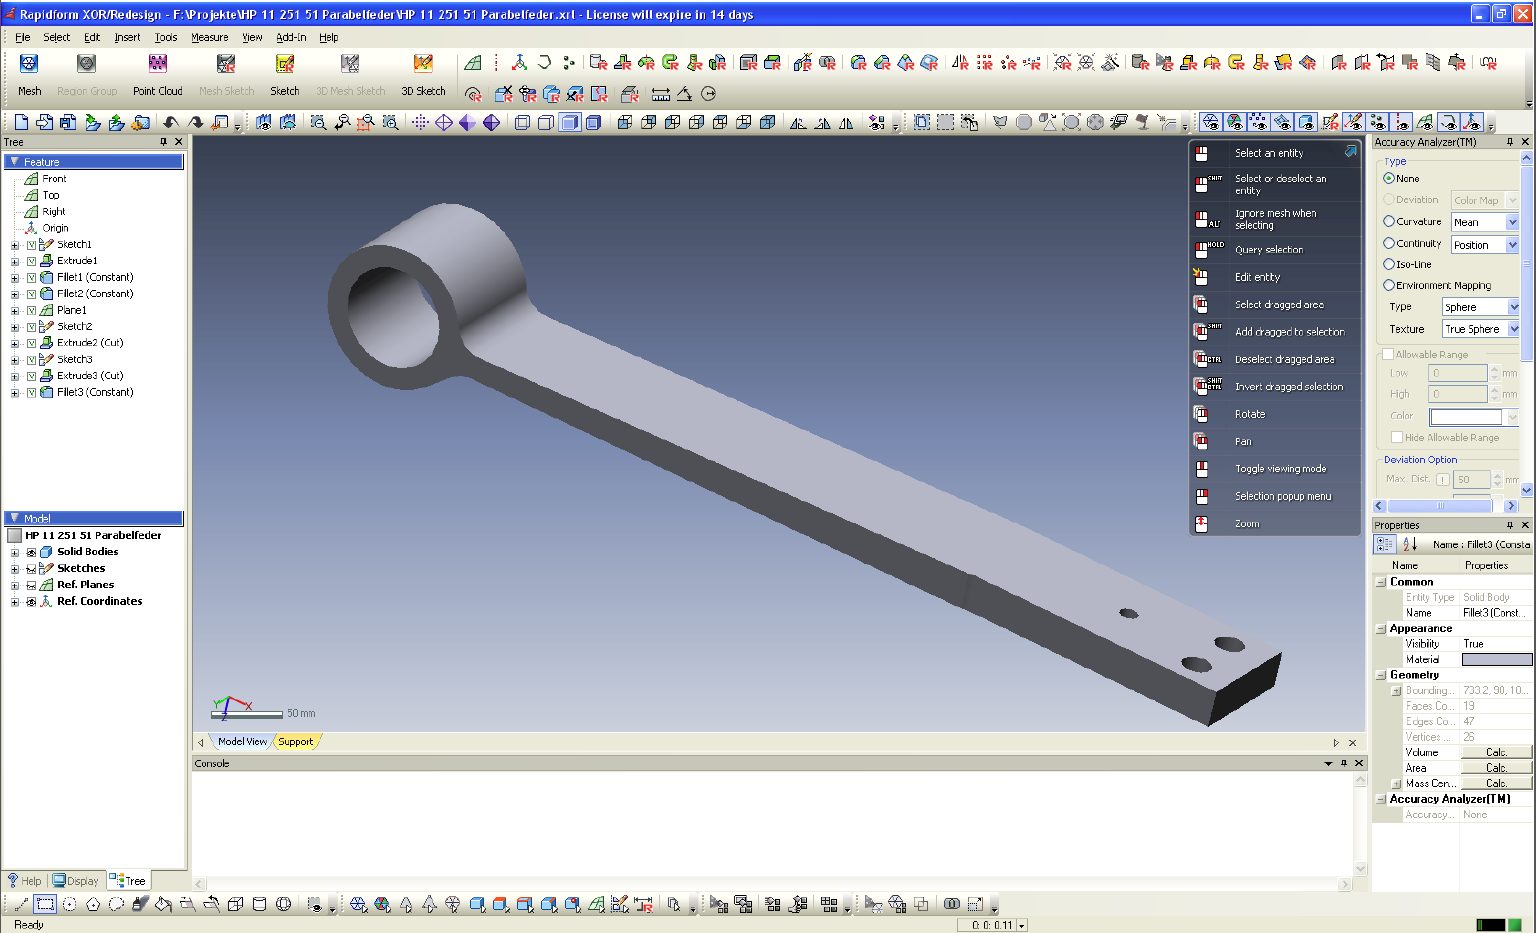Open the Texture True Sphere dropdown

pos(1481,329)
